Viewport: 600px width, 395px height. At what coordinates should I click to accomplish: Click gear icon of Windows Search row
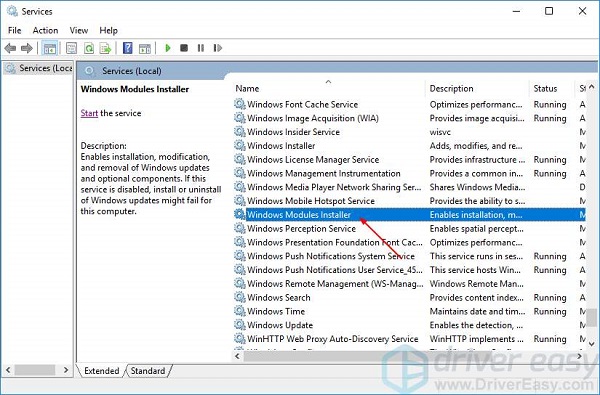pyautogui.click(x=240, y=297)
